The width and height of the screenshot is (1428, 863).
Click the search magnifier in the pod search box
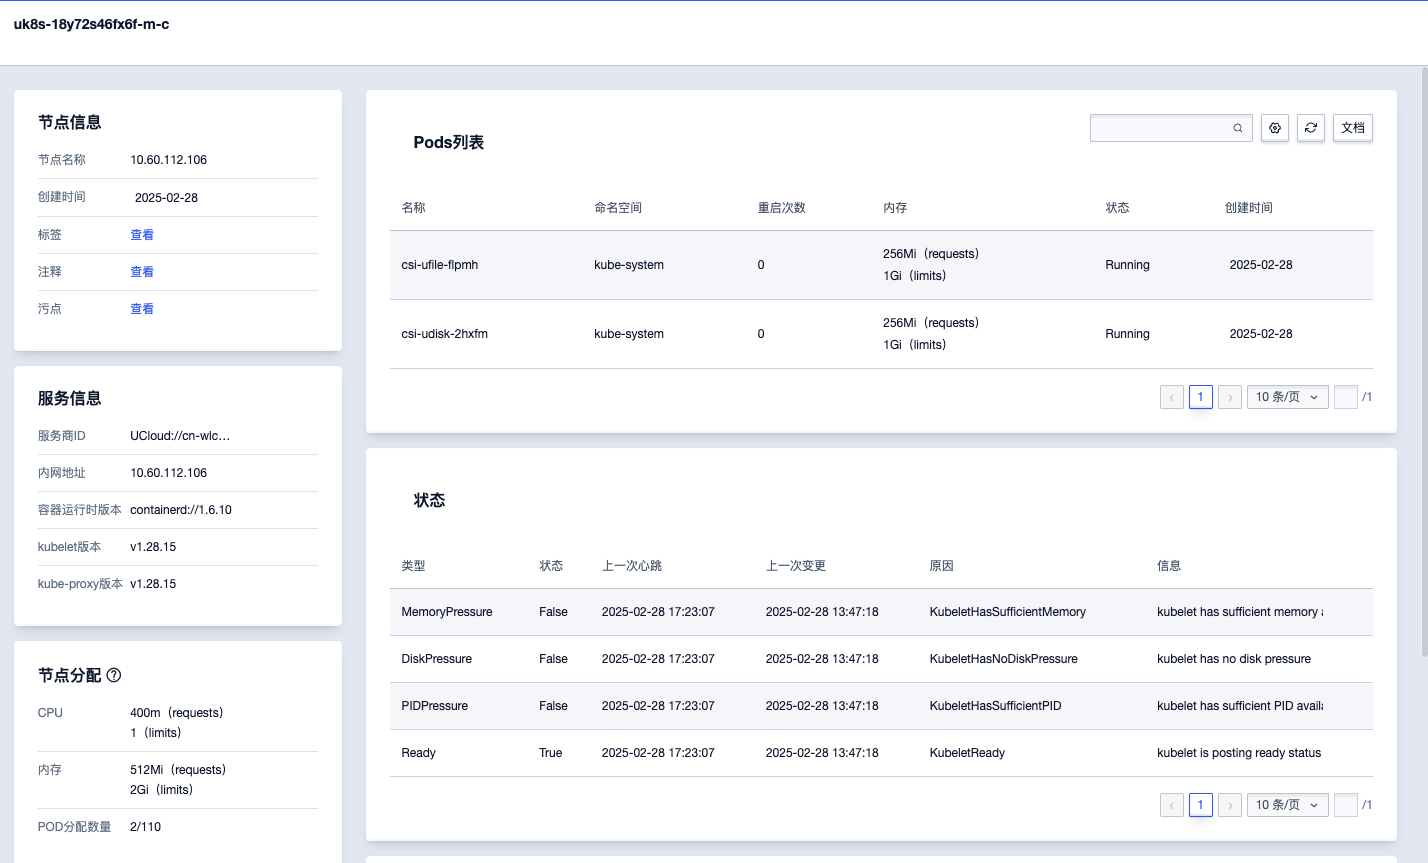pyautogui.click(x=1237, y=127)
